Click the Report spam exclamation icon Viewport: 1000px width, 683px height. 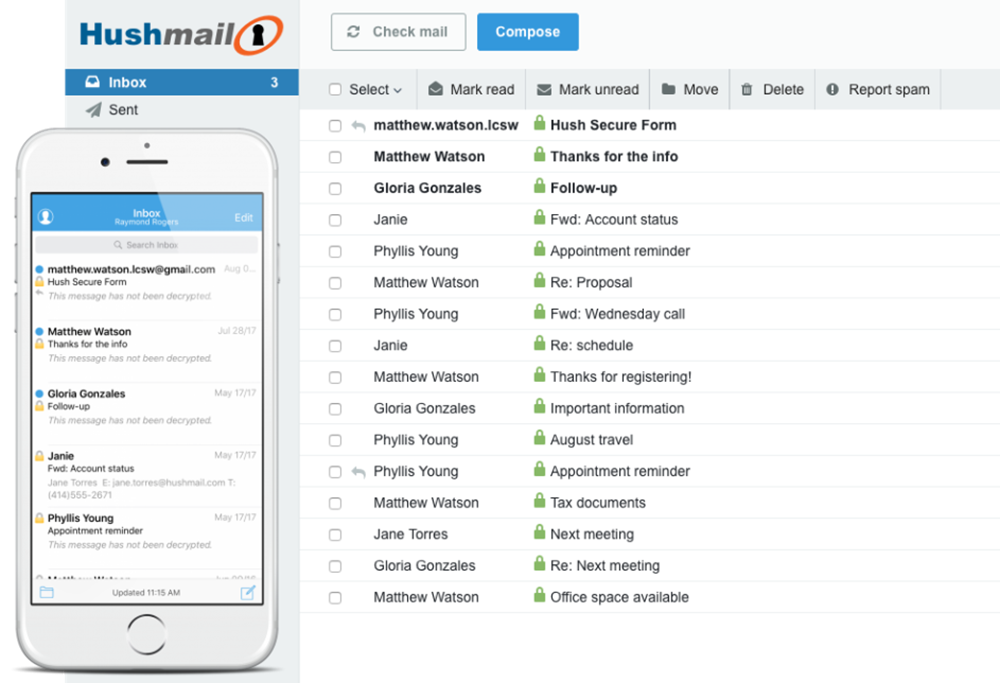point(832,89)
